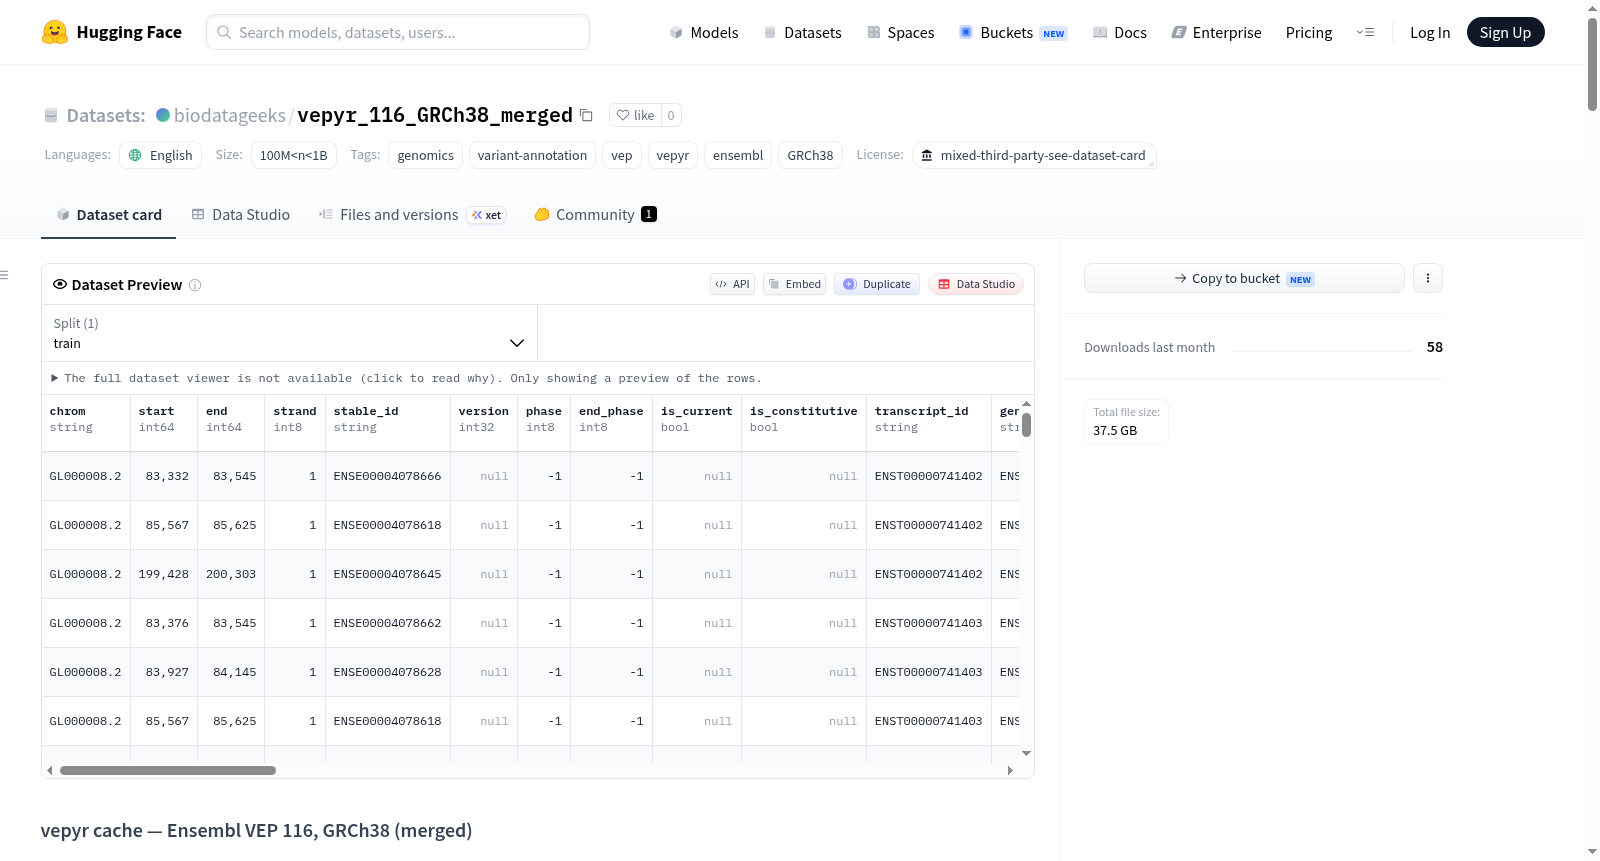
Task: Click the like count number
Action: 671,115
